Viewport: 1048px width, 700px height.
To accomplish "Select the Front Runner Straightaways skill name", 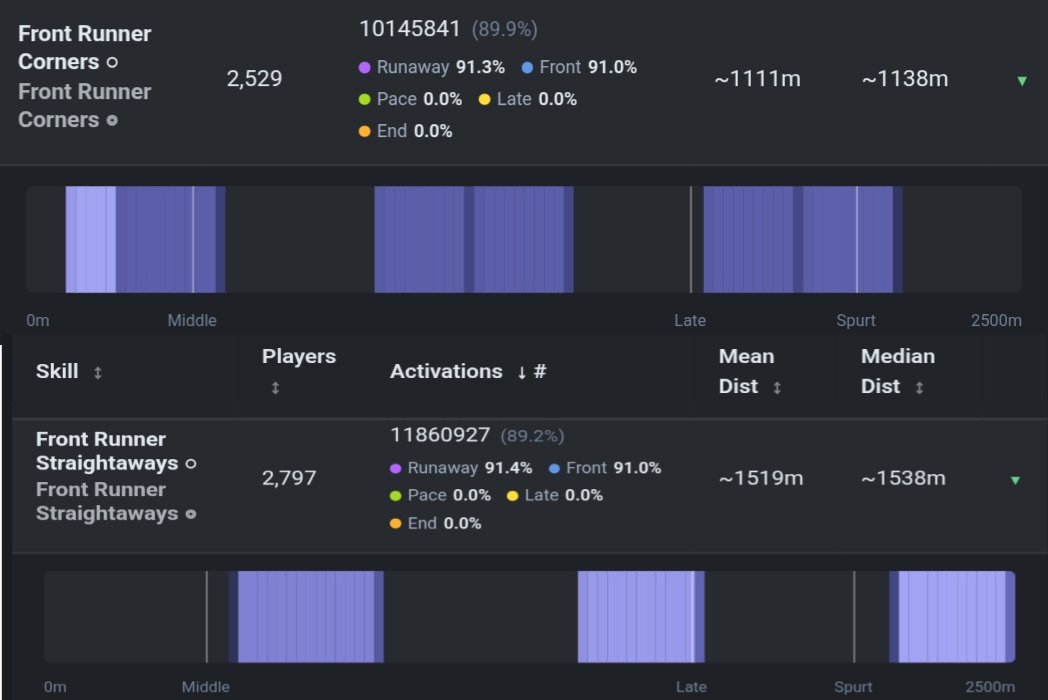I will (x=107, y=451).
